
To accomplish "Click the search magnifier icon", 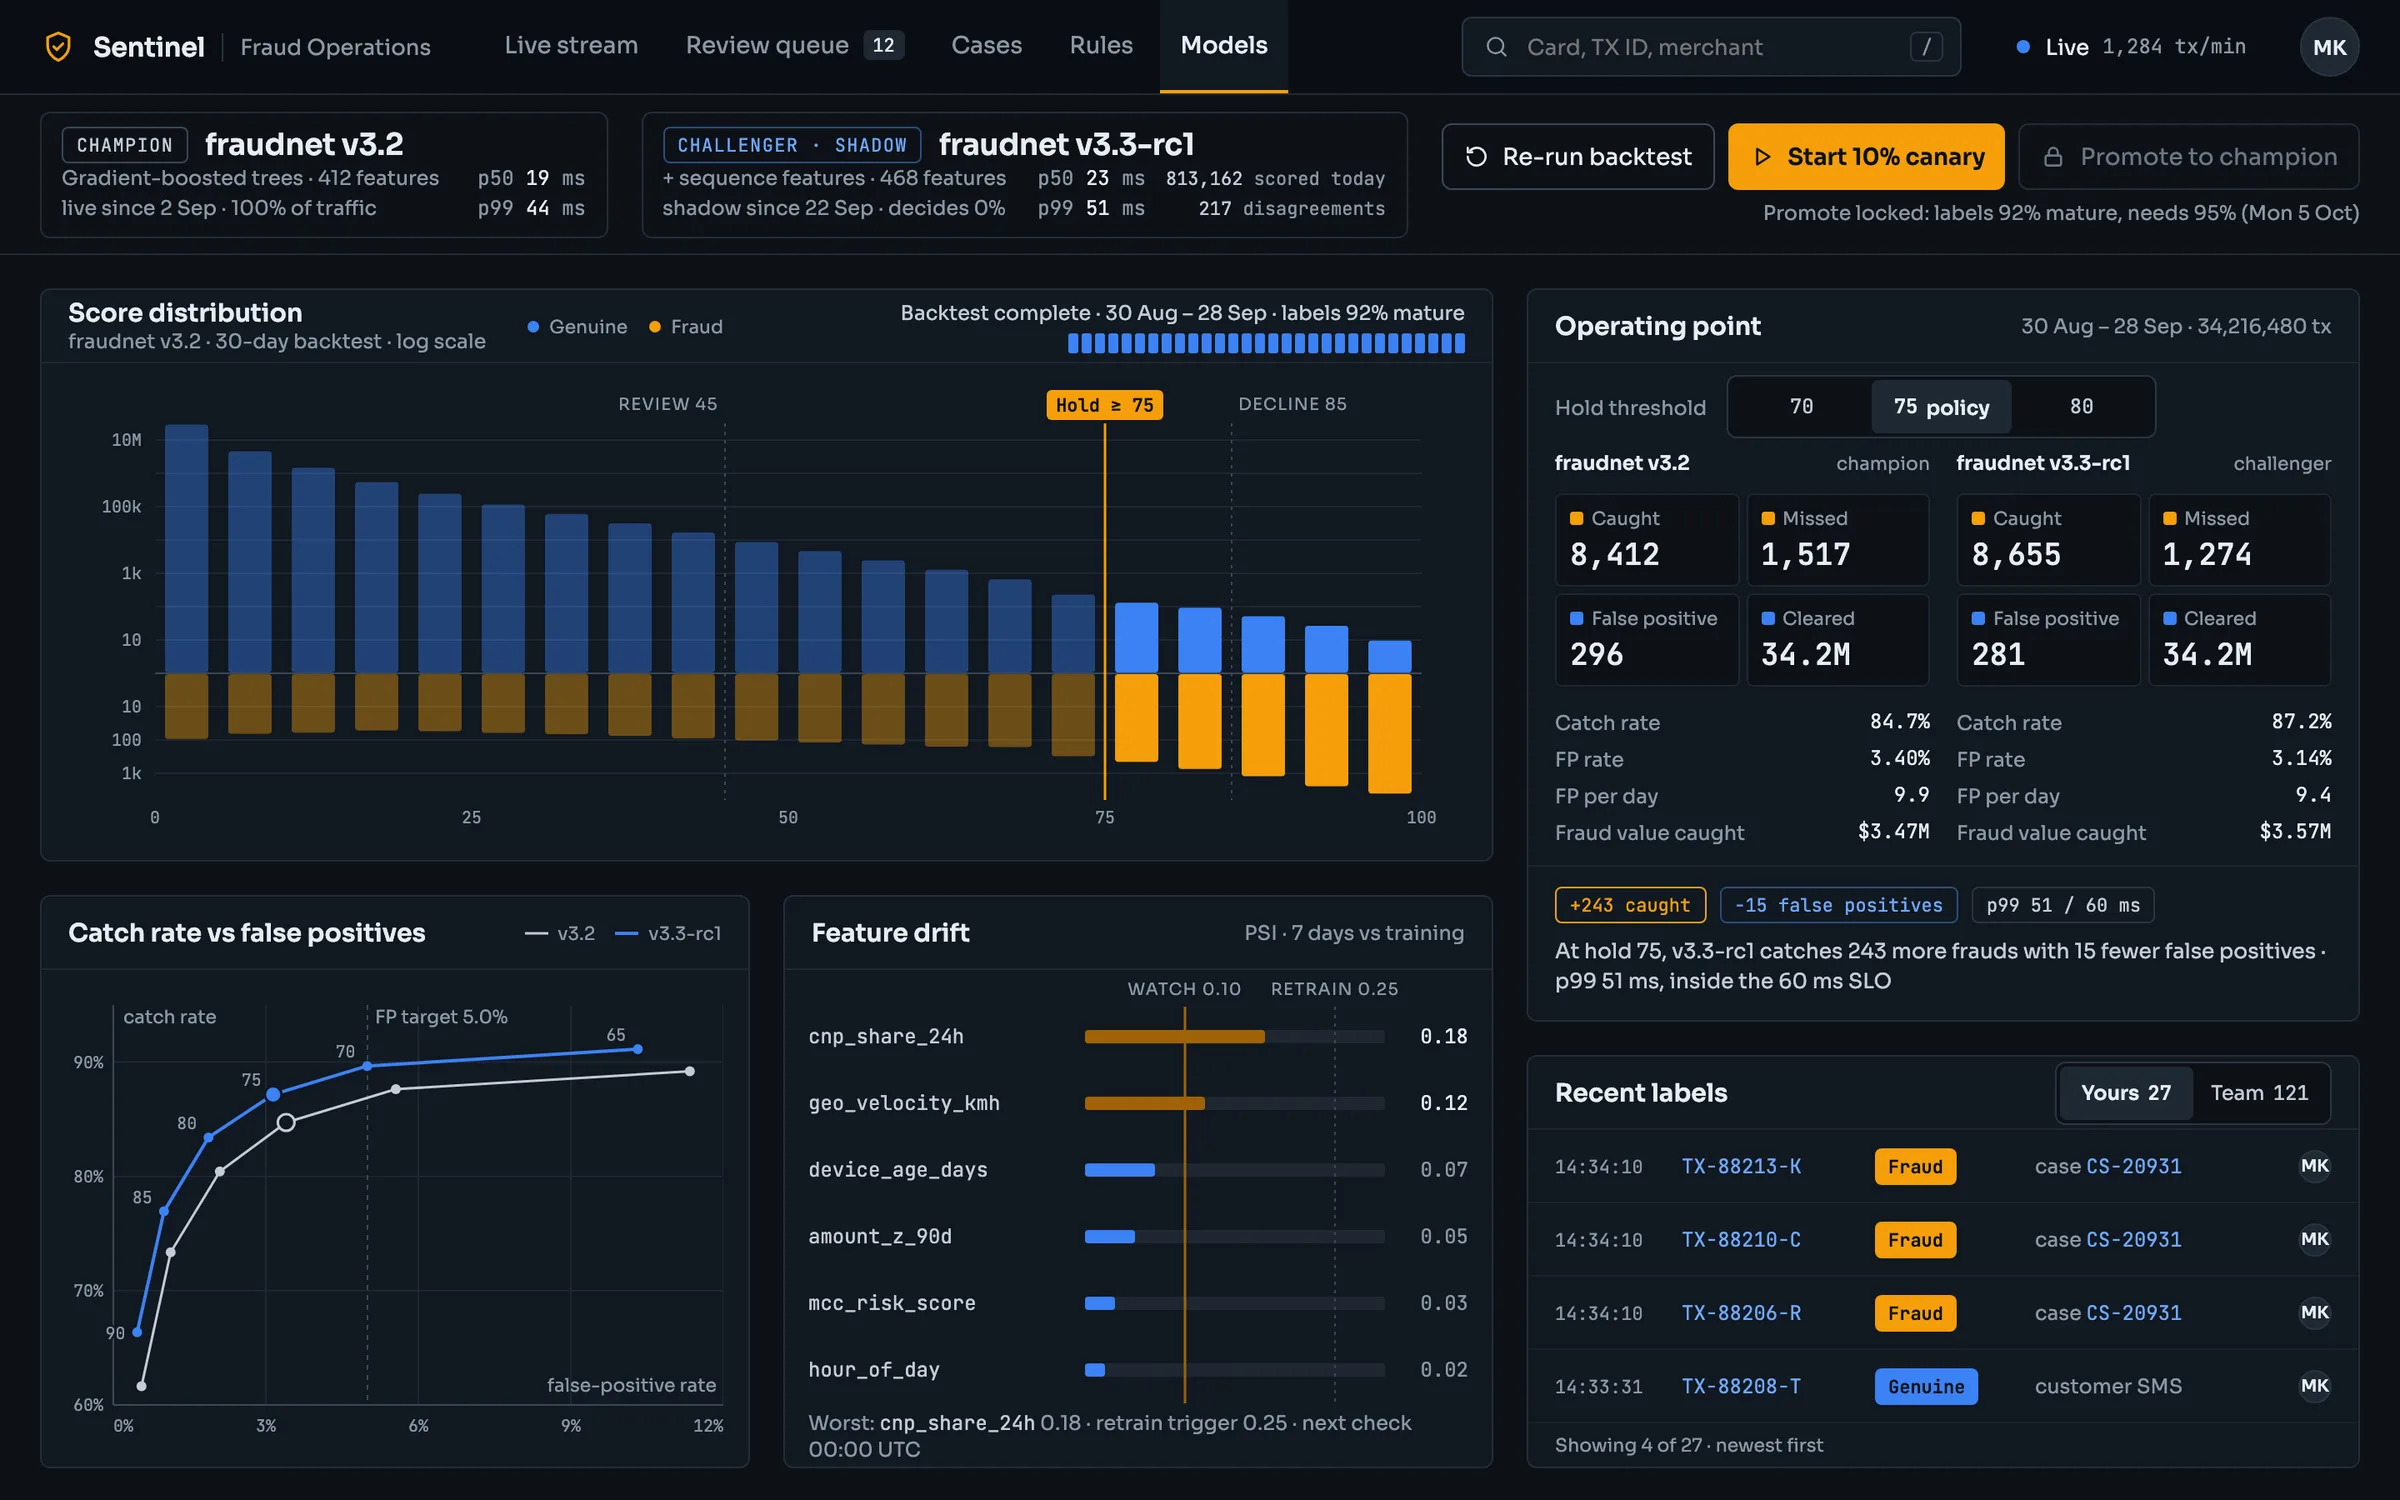I will tap(1496, 47).
